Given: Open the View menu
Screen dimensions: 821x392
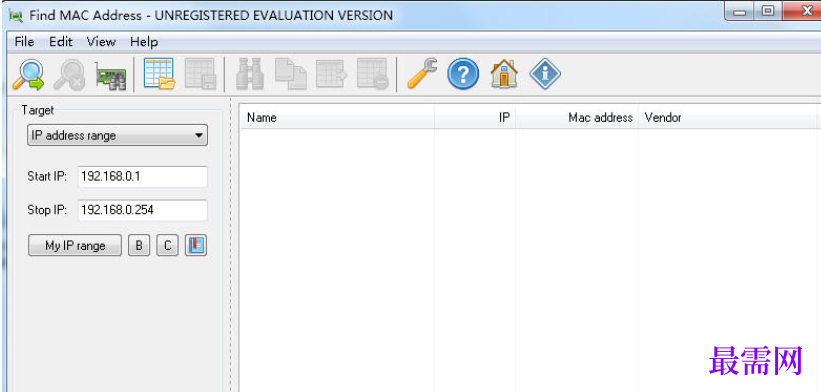Looking at the screenshot, I should (101, 42).
